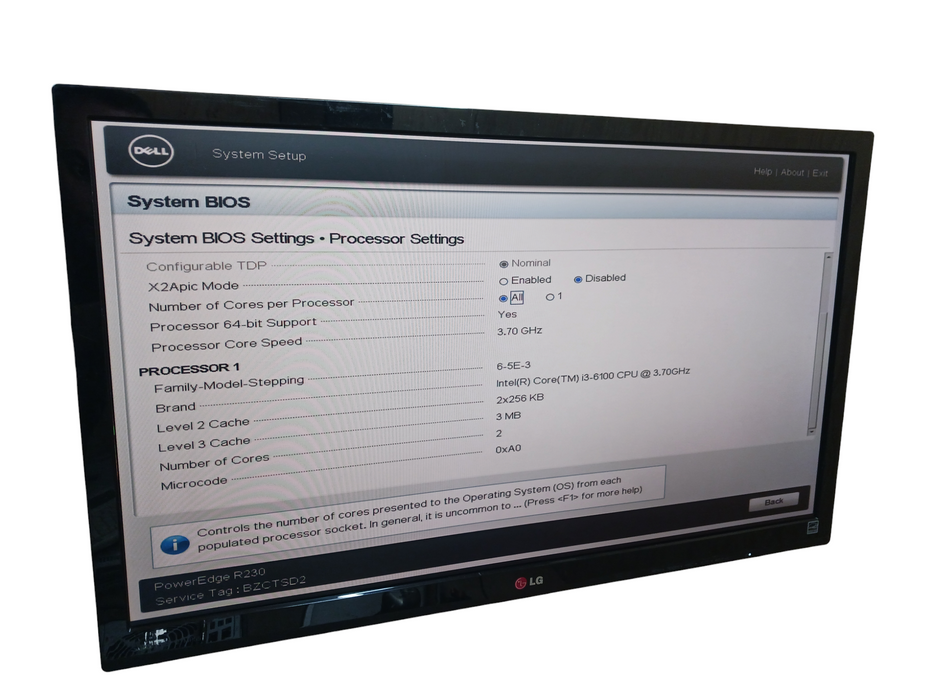Click the Configurable TDP label
Viewport: 933px width, 700px height.
(x=206, y=266)
